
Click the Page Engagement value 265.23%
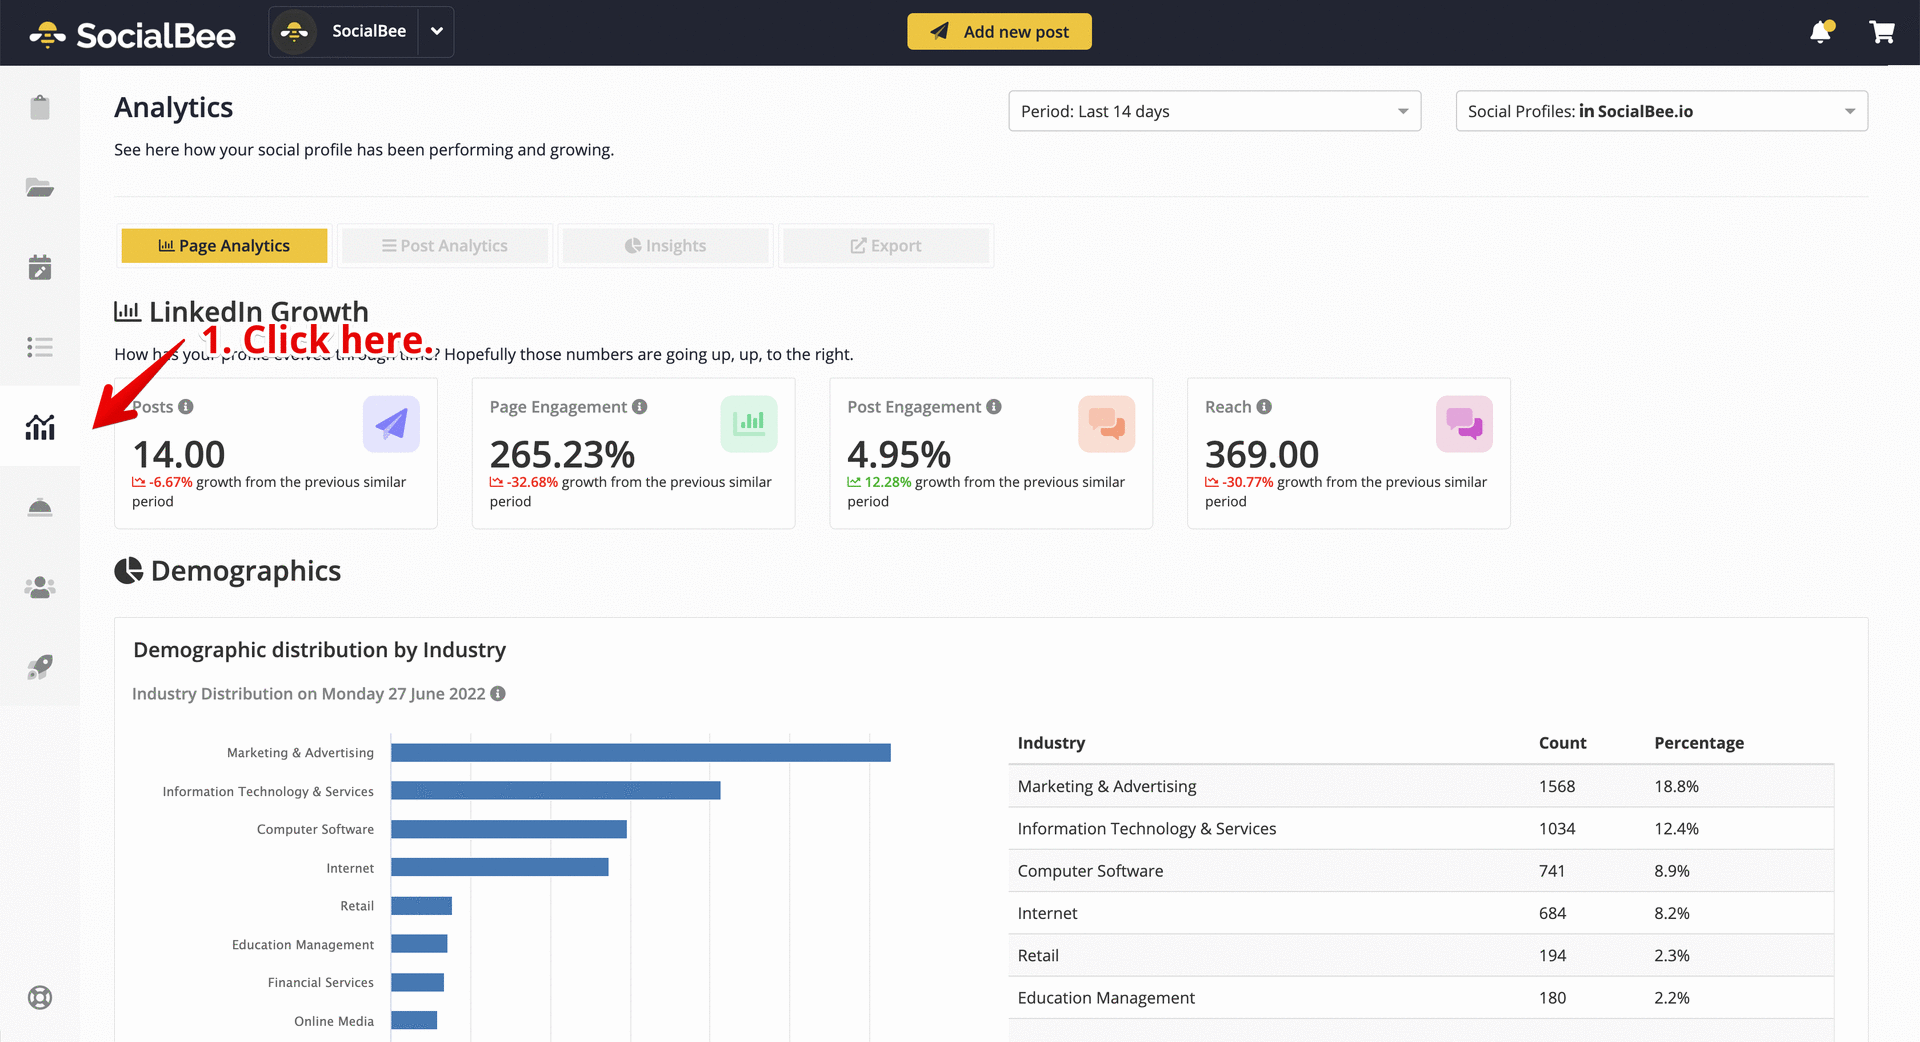click(562, 454)
